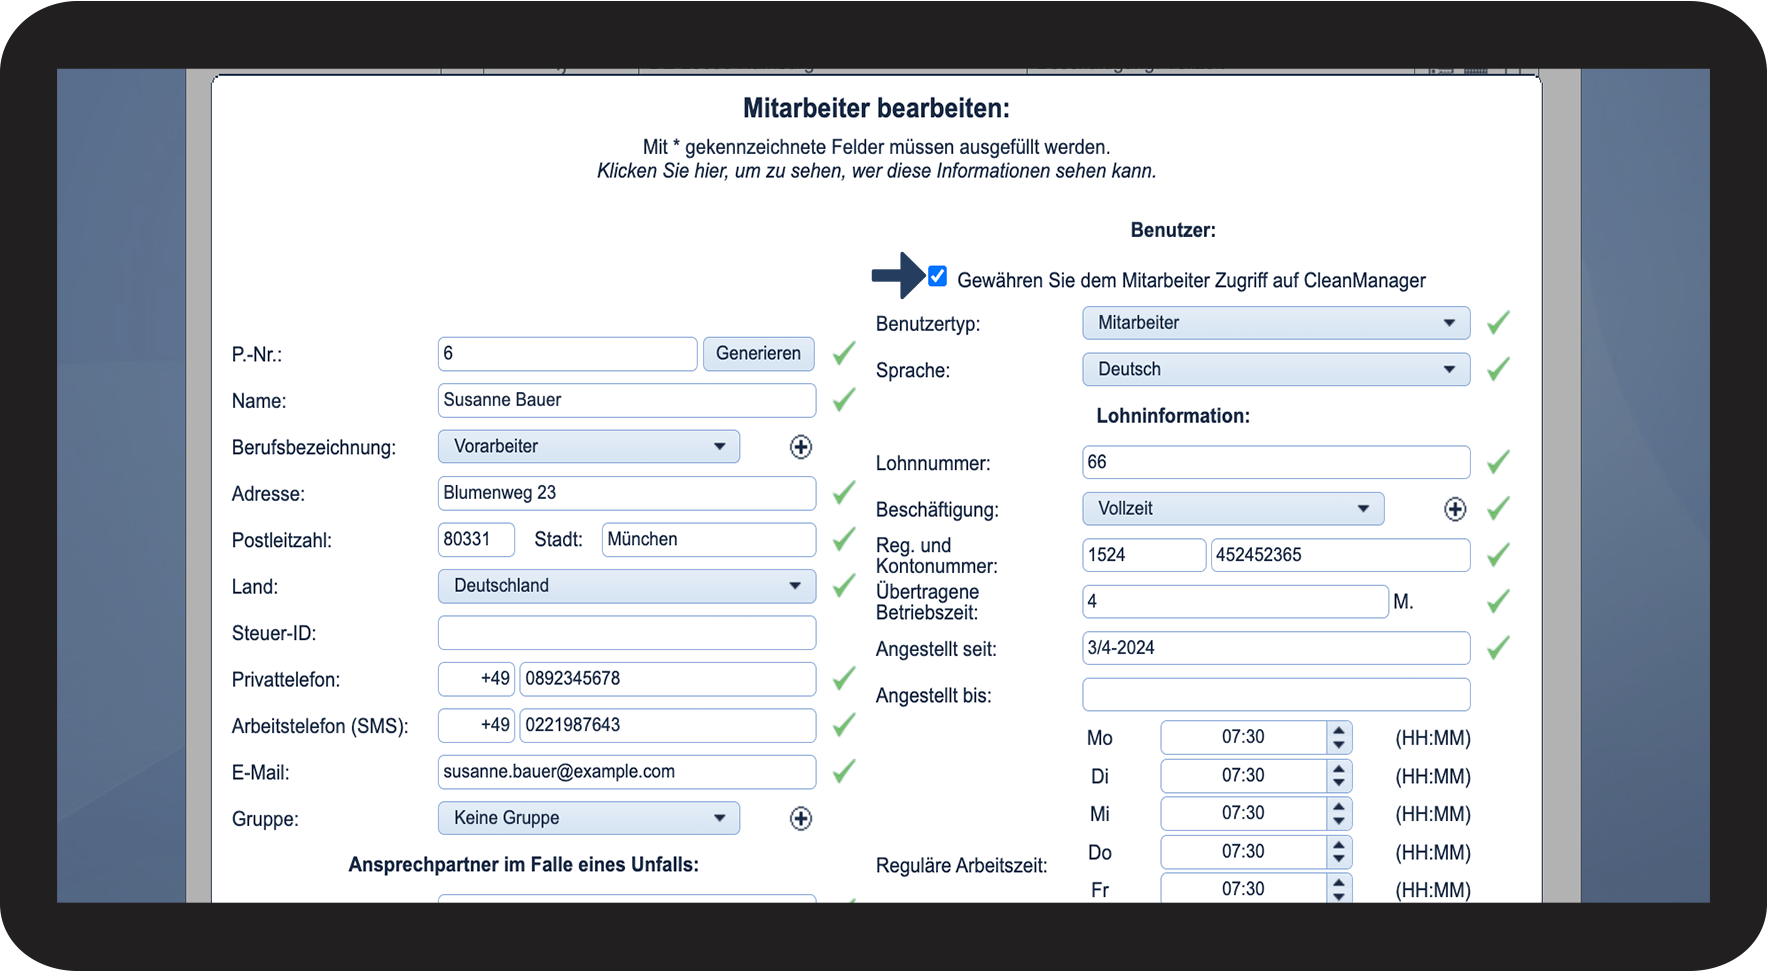1767x971 pixels.
Task: Click the Generieren button
Action: [x=758, y=354]
